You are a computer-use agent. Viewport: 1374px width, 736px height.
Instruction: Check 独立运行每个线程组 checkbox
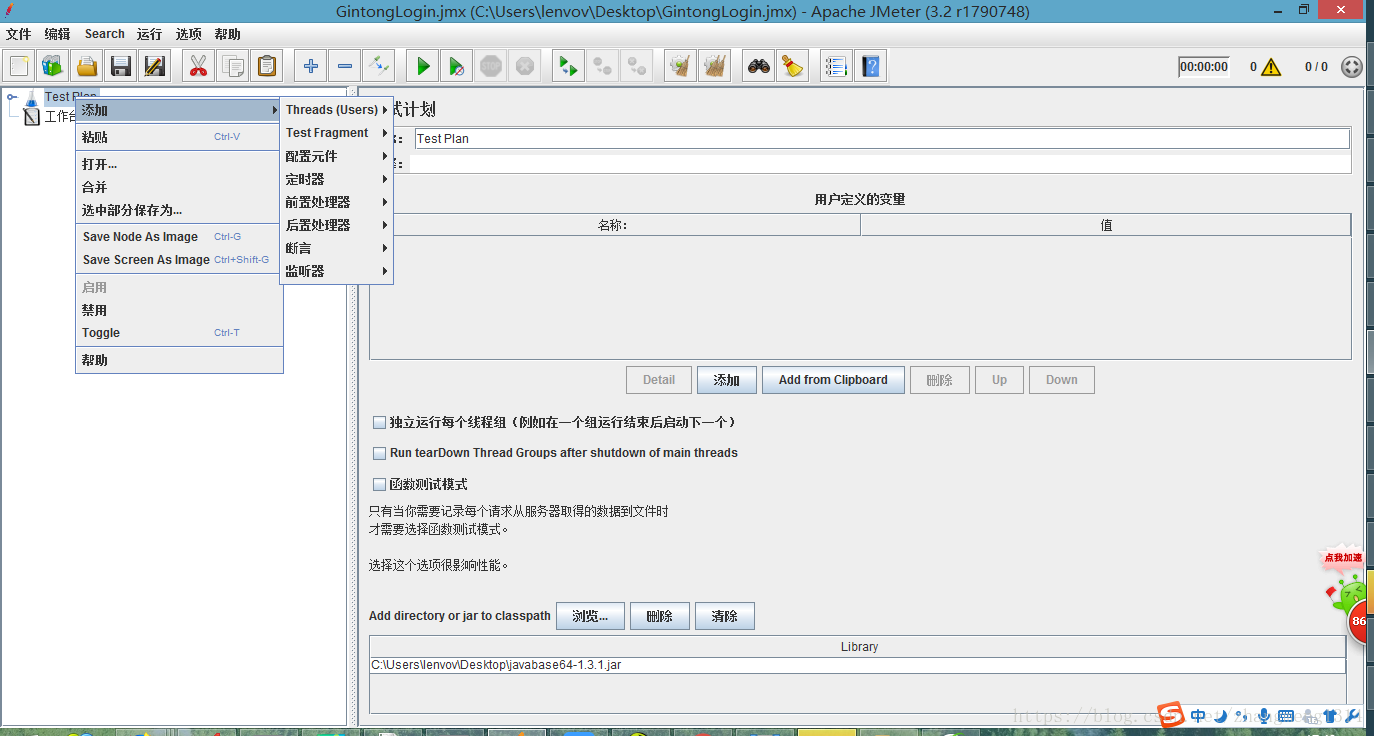[x=379, y=423]
